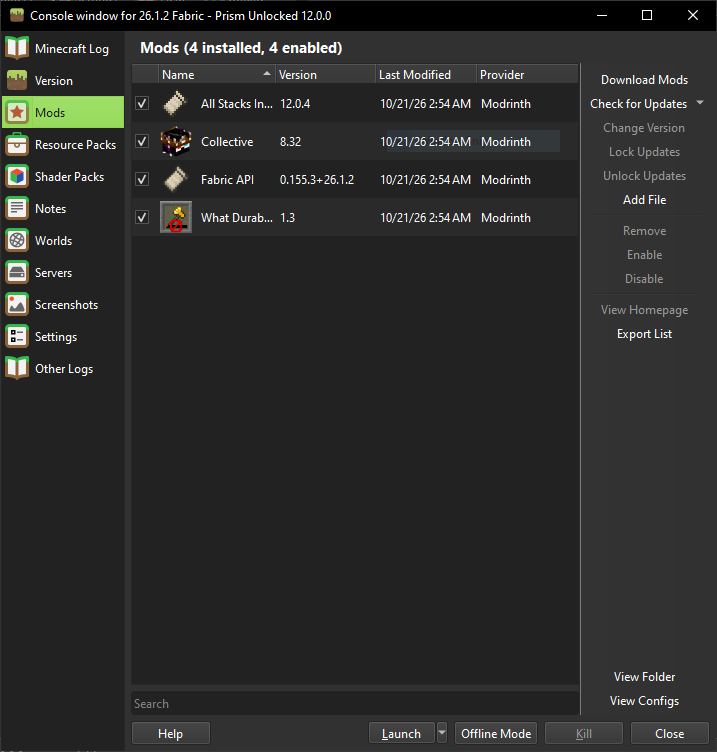Focus the mod Search field
Image resolution: width=717 pixels, height=752 pixels.
355,704
